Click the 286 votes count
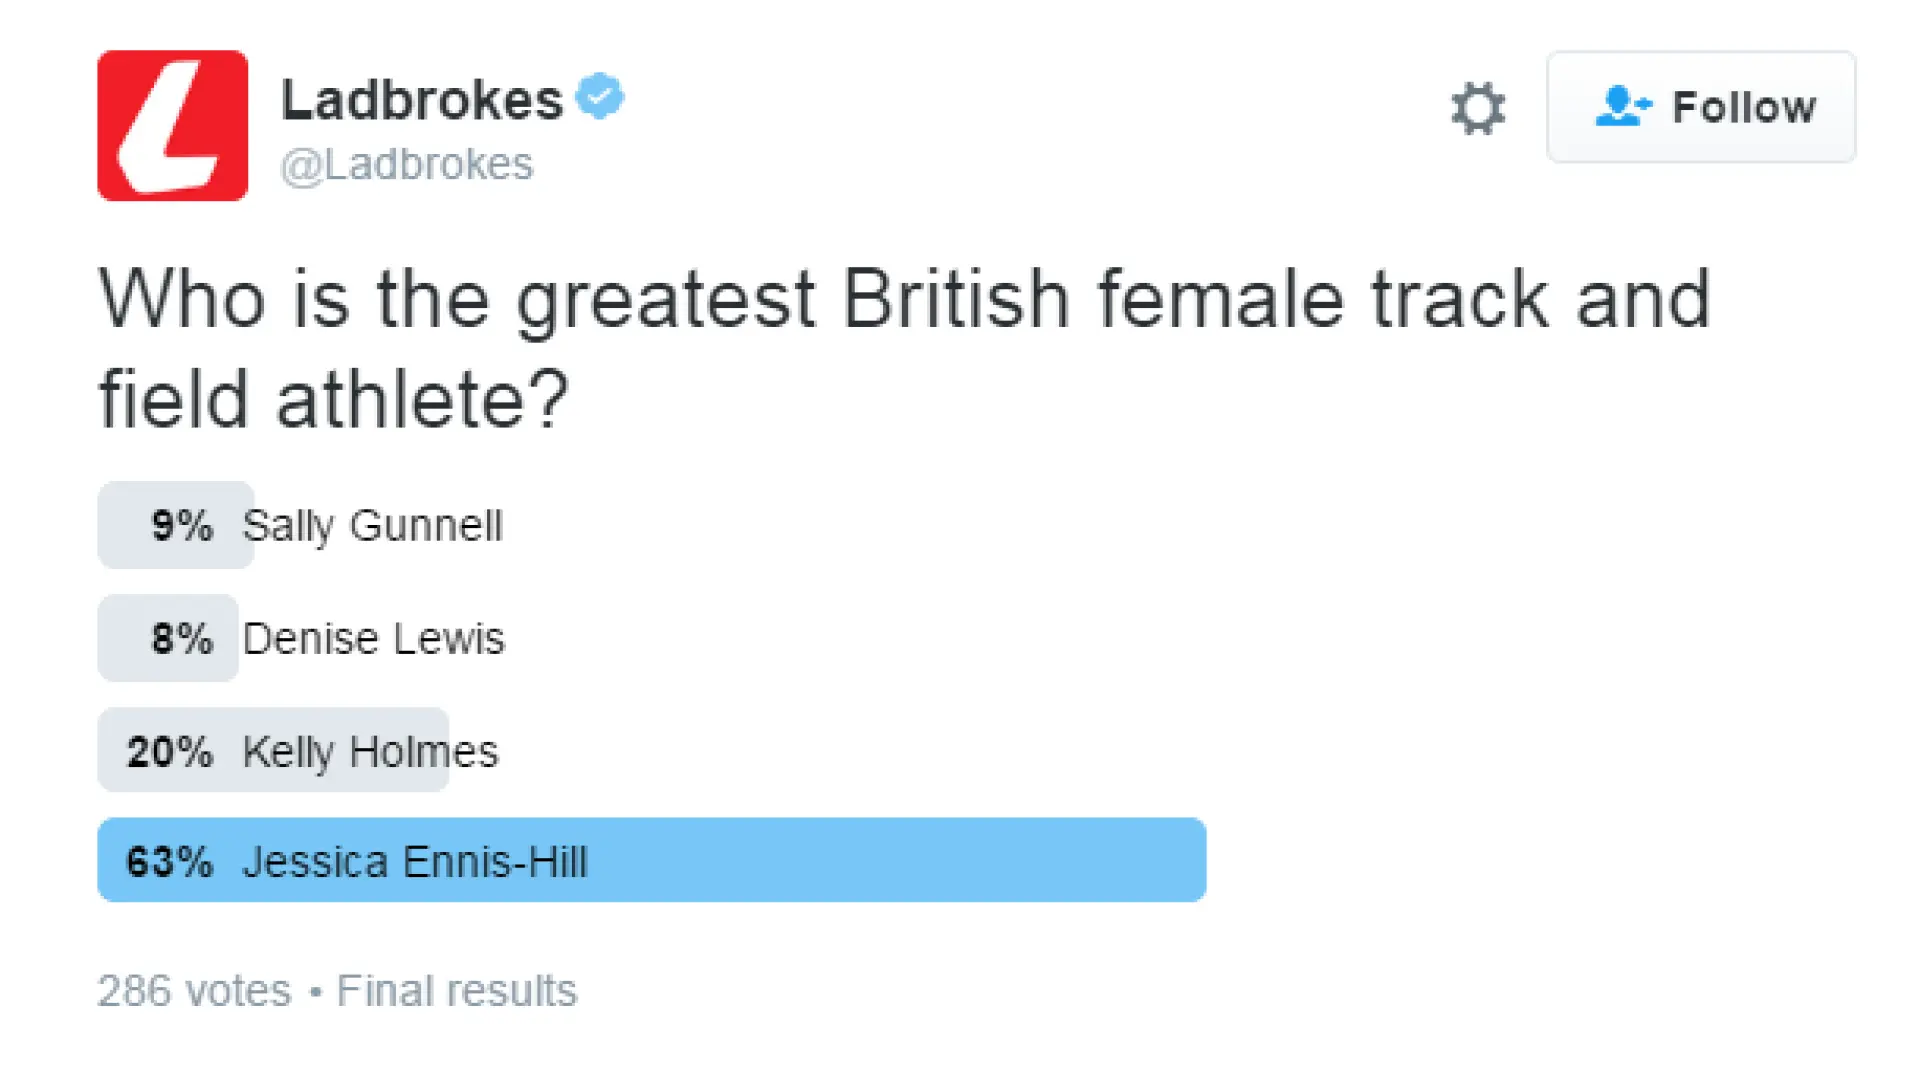The image size is (1920, 1072). click(x=194, y=991)
